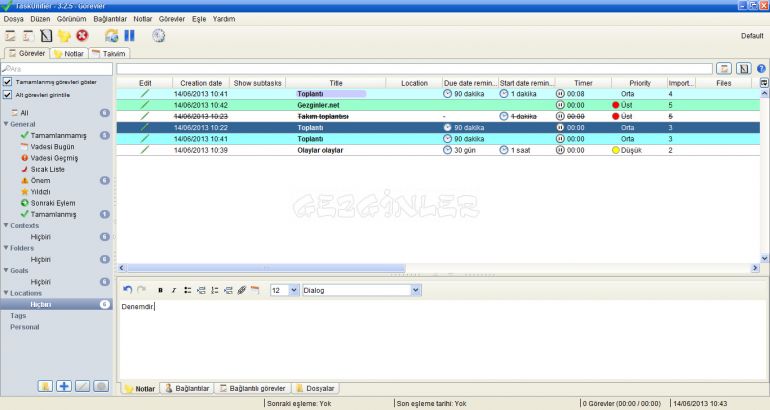
Task: Click the red delete task icon
Action: 83,35
